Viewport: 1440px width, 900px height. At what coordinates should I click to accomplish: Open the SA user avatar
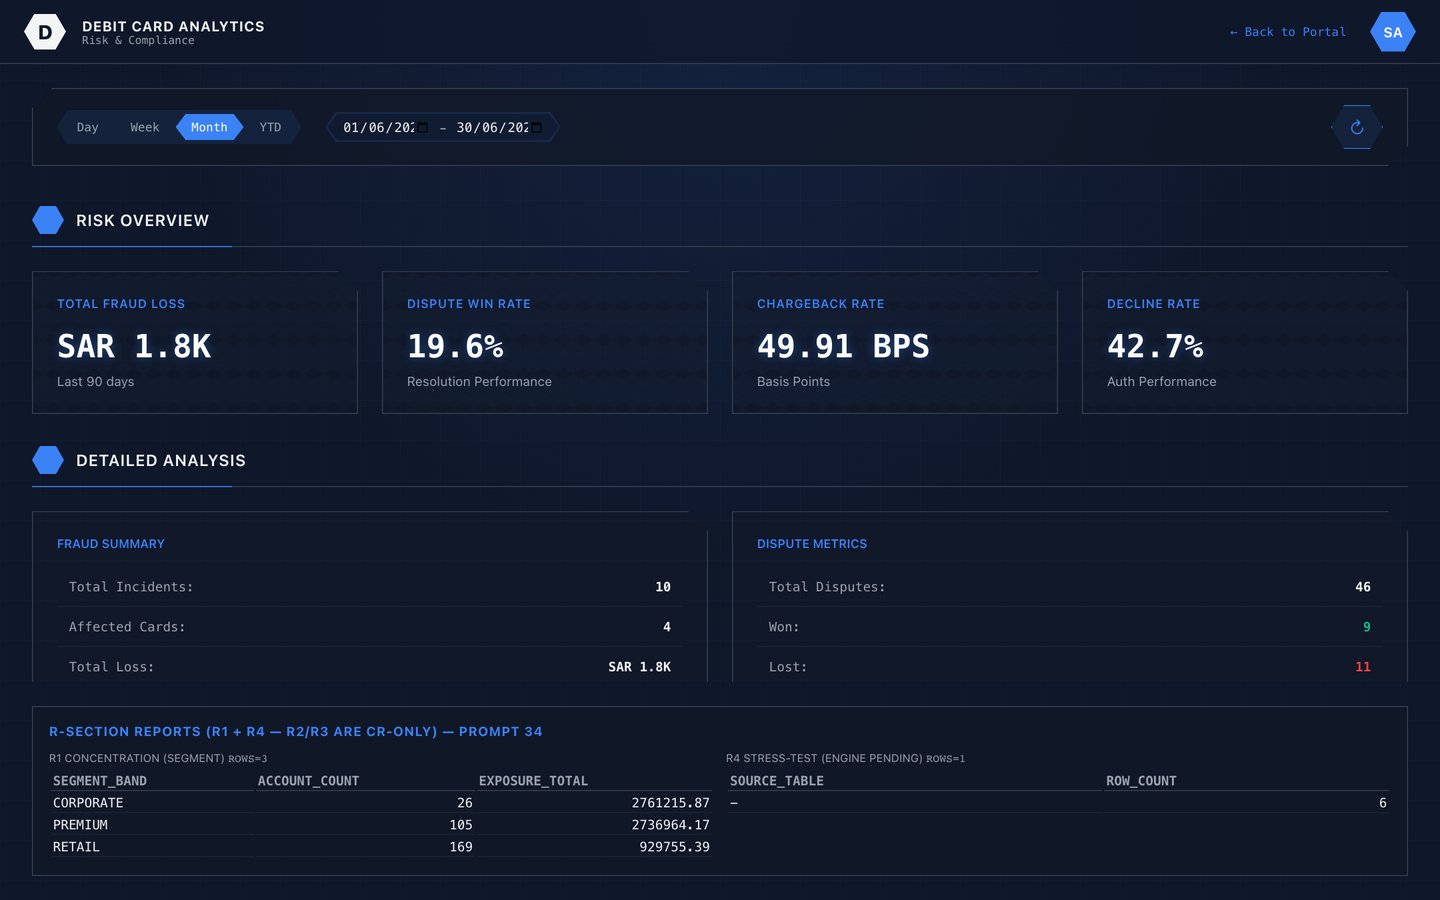[x=1393, y=32]
